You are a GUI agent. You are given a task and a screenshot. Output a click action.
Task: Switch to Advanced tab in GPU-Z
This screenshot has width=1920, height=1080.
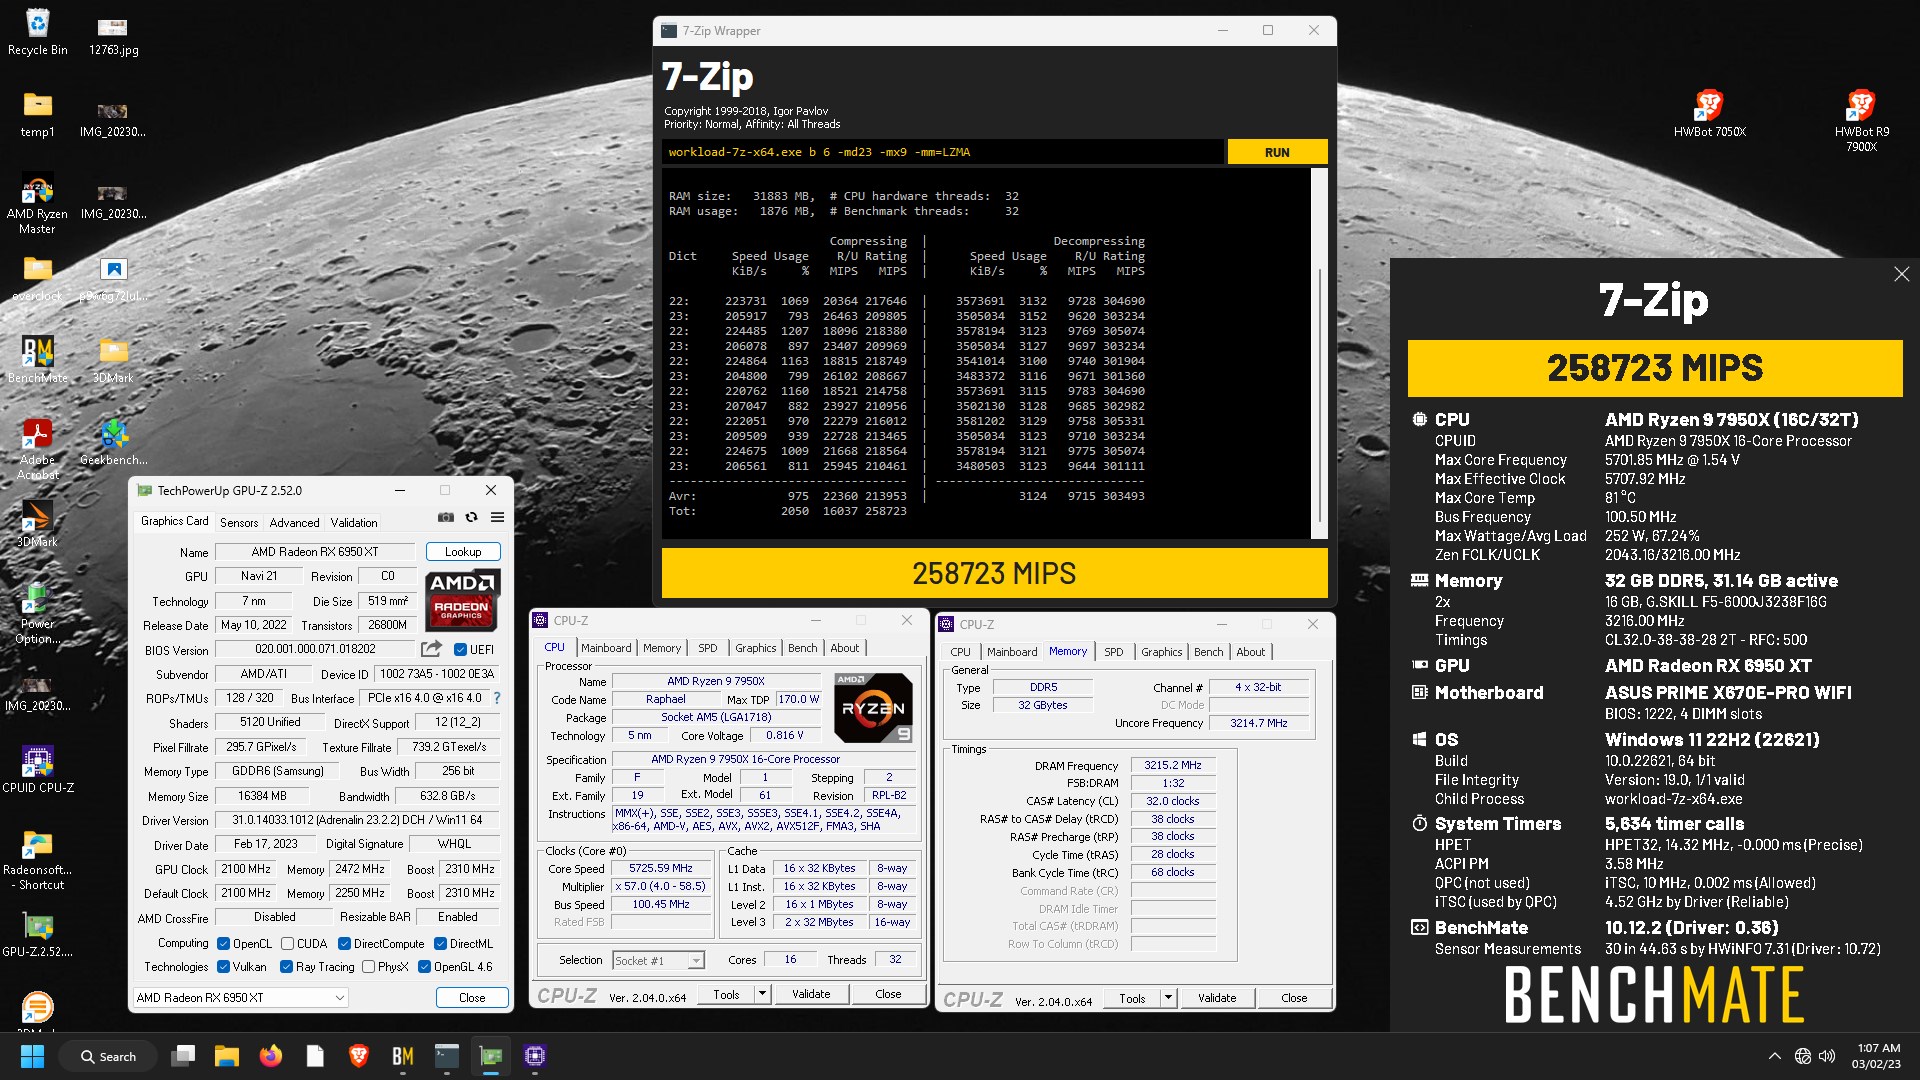tap(294, 522)
